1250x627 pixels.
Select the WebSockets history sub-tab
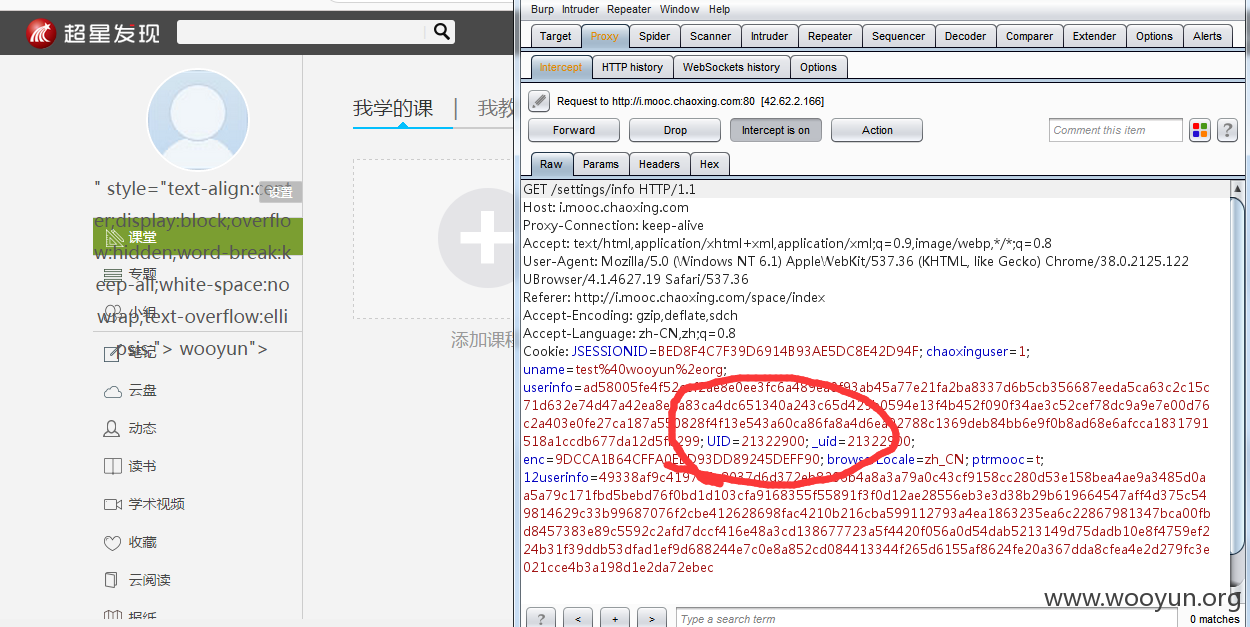[x=731, y=67]
